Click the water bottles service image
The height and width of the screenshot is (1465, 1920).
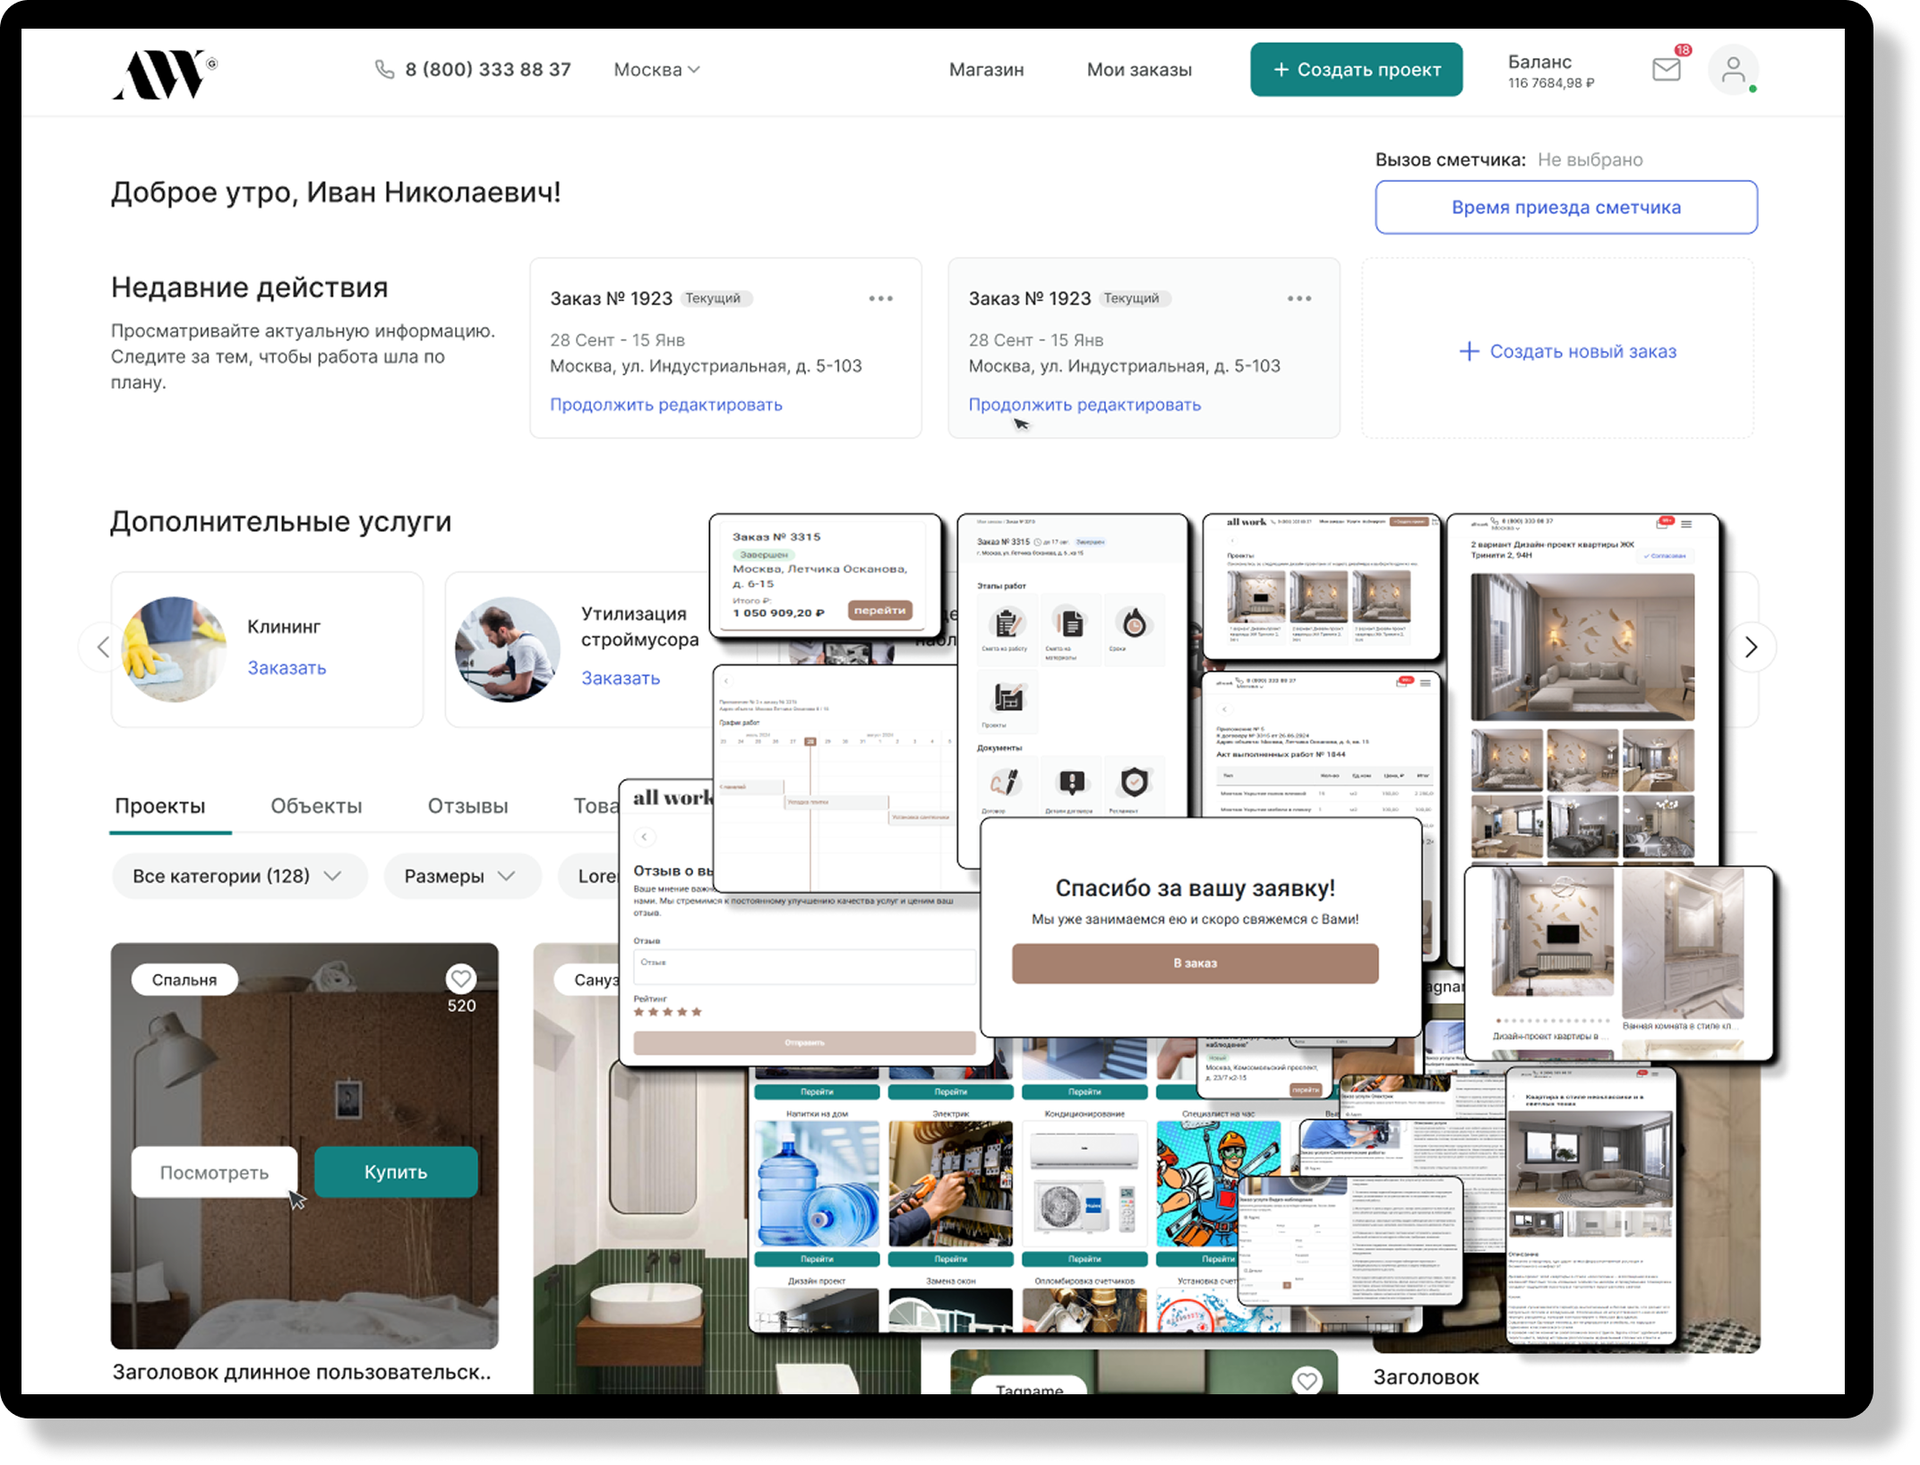(817, 1185)
